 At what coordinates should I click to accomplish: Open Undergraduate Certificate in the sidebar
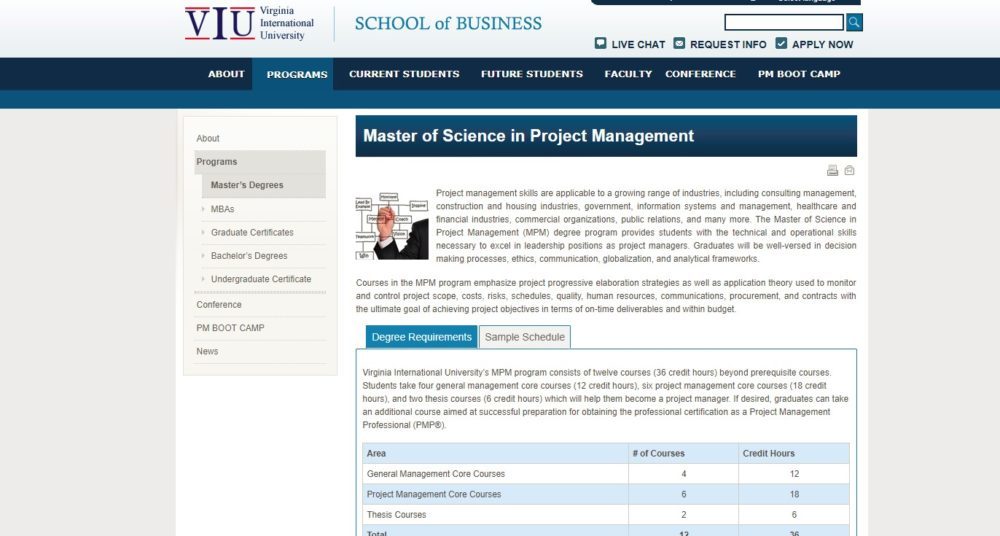click(x=260, y=279)
